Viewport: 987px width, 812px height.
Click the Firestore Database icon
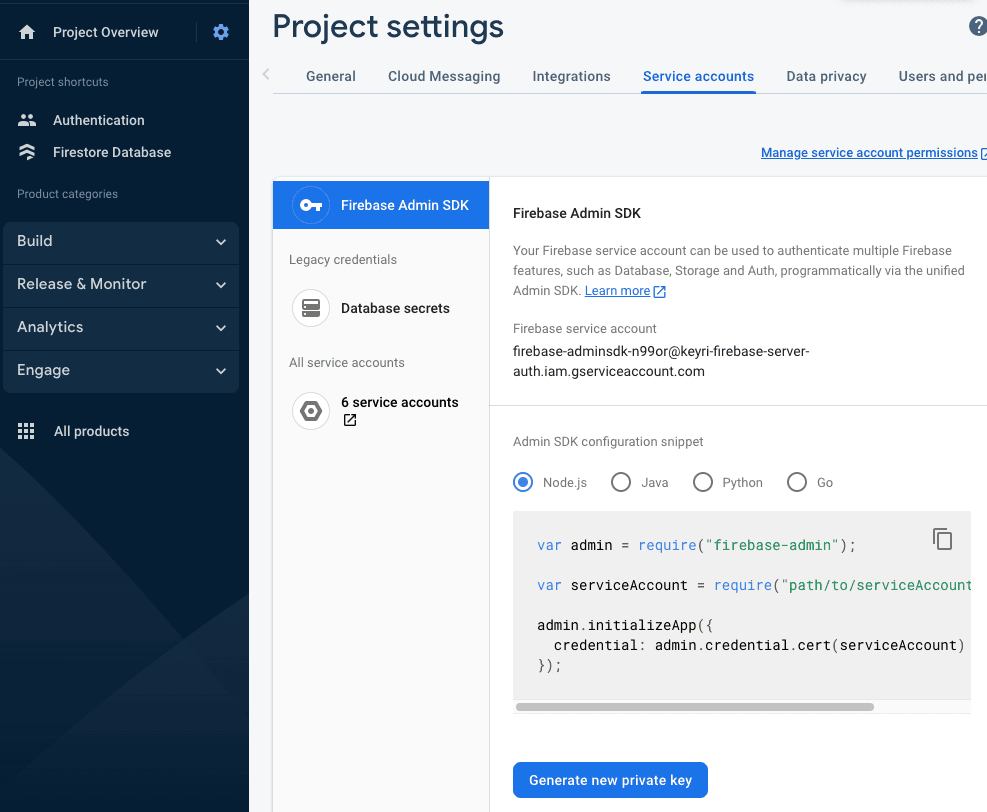click(x=27, y=152)
